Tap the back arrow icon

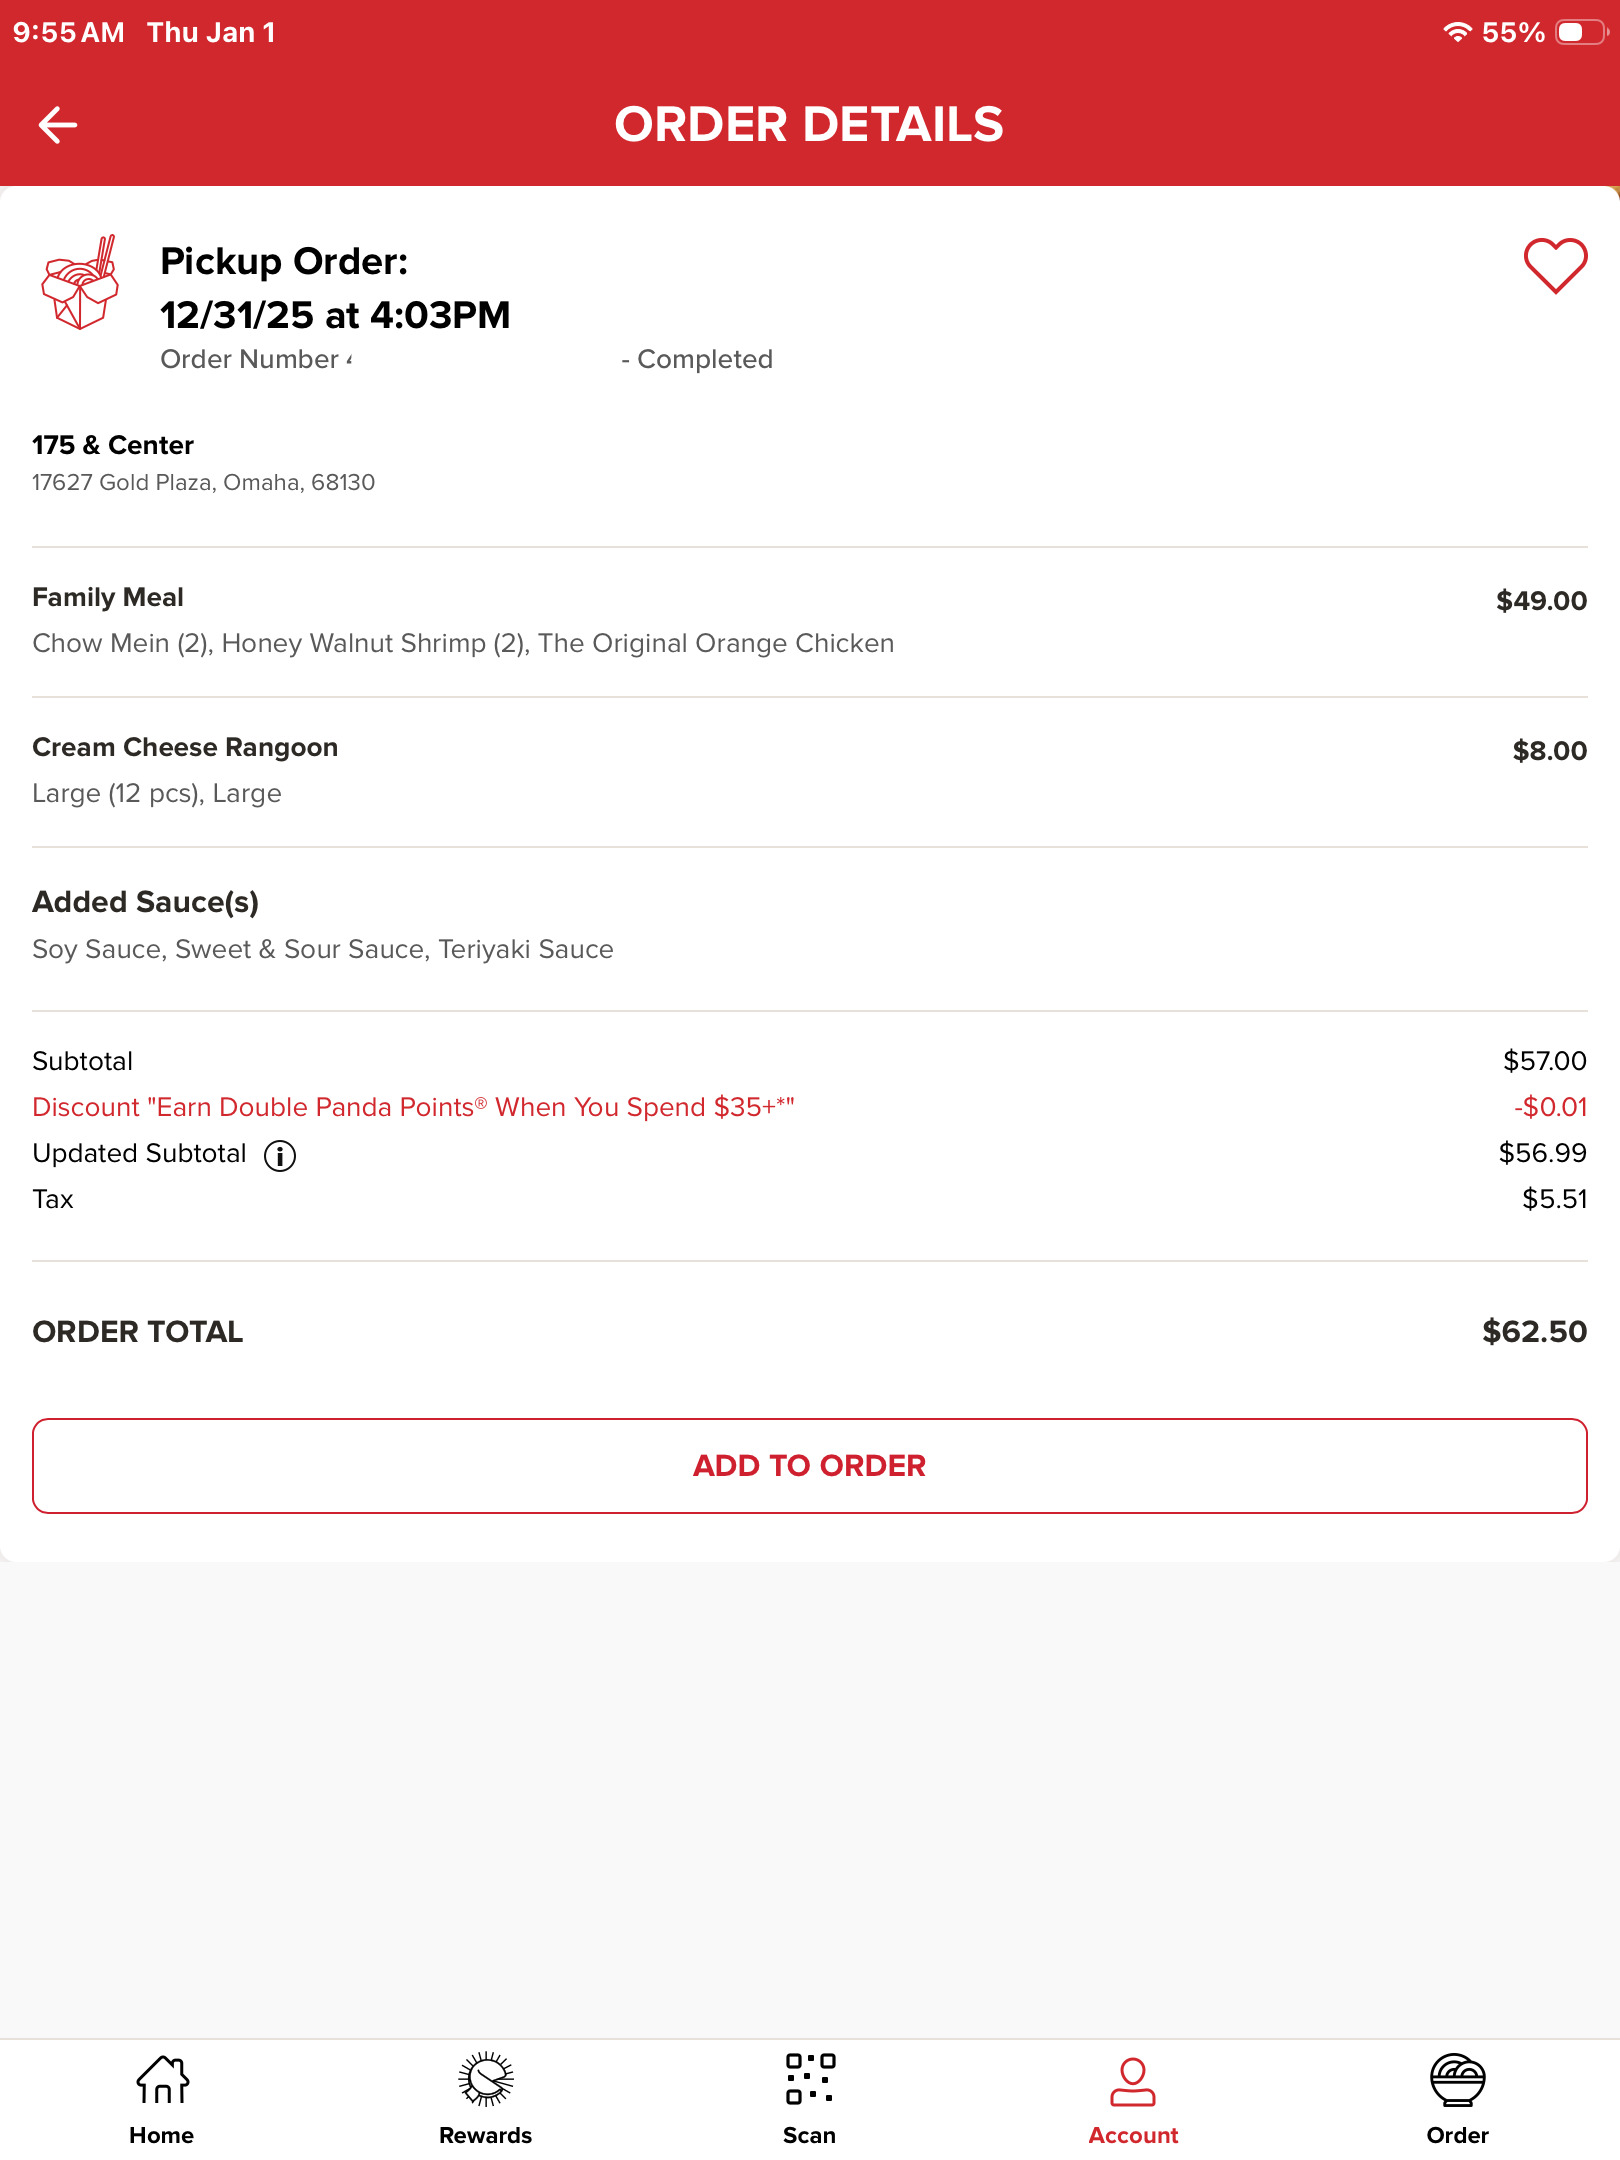click(58, 125)
